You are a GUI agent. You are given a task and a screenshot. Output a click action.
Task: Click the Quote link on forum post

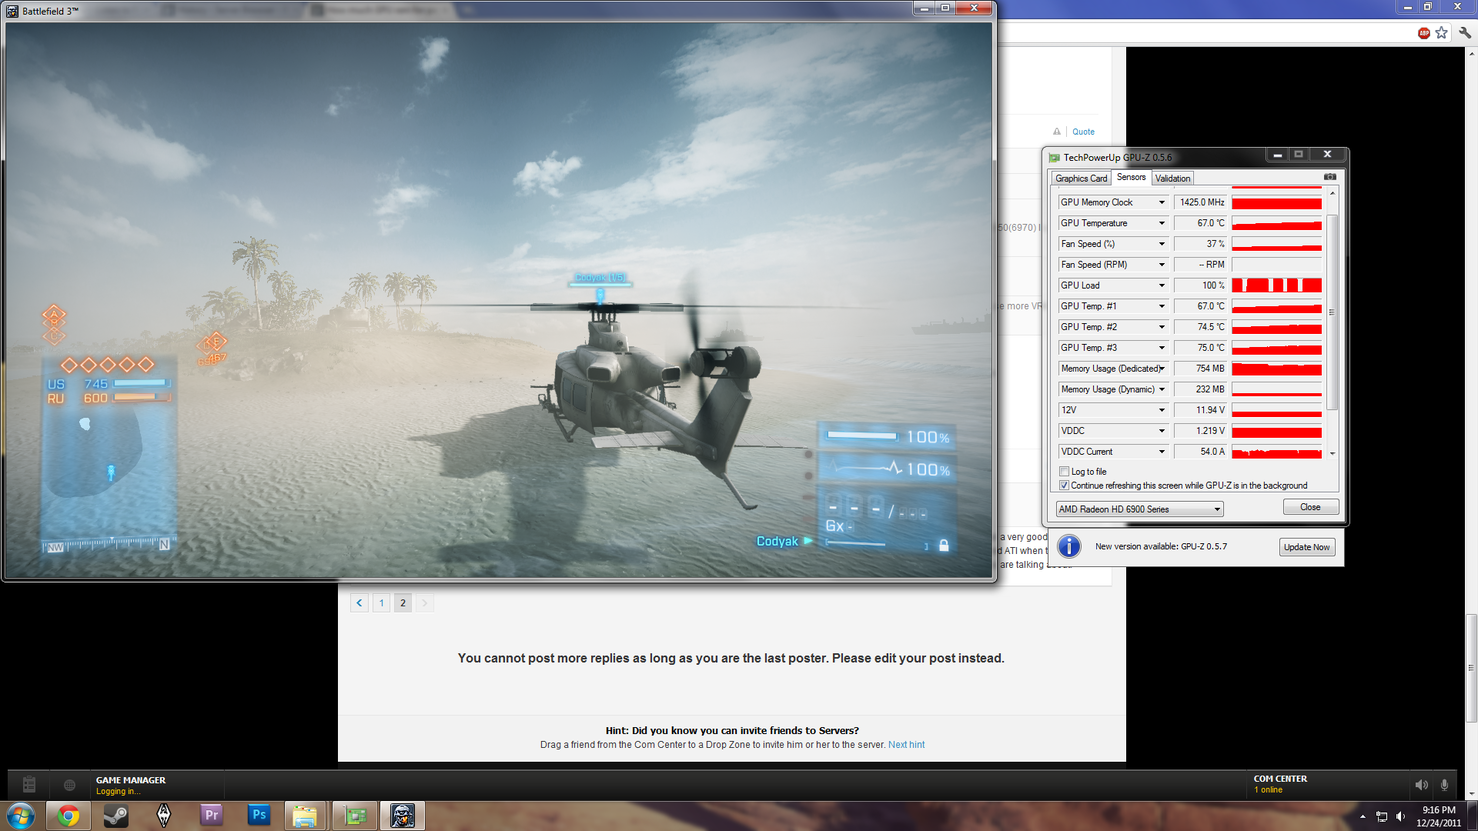click(x=1083, y=132)
